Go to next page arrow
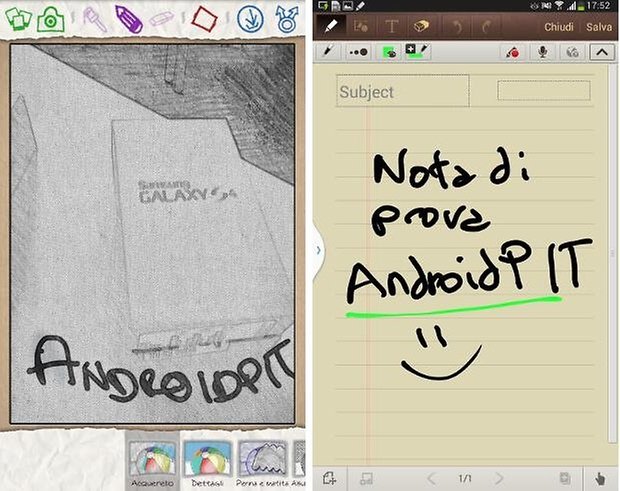Image resolution: width=620 pixels, height=491 pixels. tap(499, 479)
